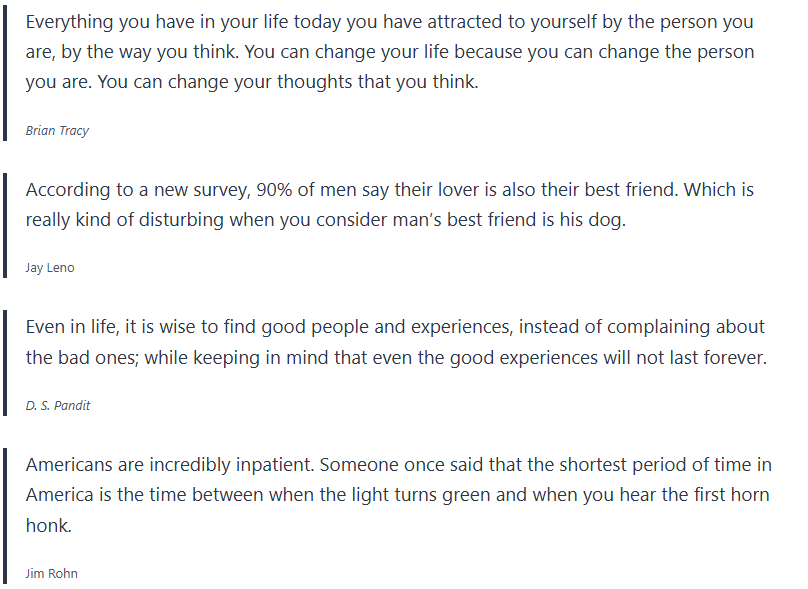The height and width of the screenshot is (589, 808).
Task: Click the '90%' figure in the survey quote
Action: pos(275,190)
